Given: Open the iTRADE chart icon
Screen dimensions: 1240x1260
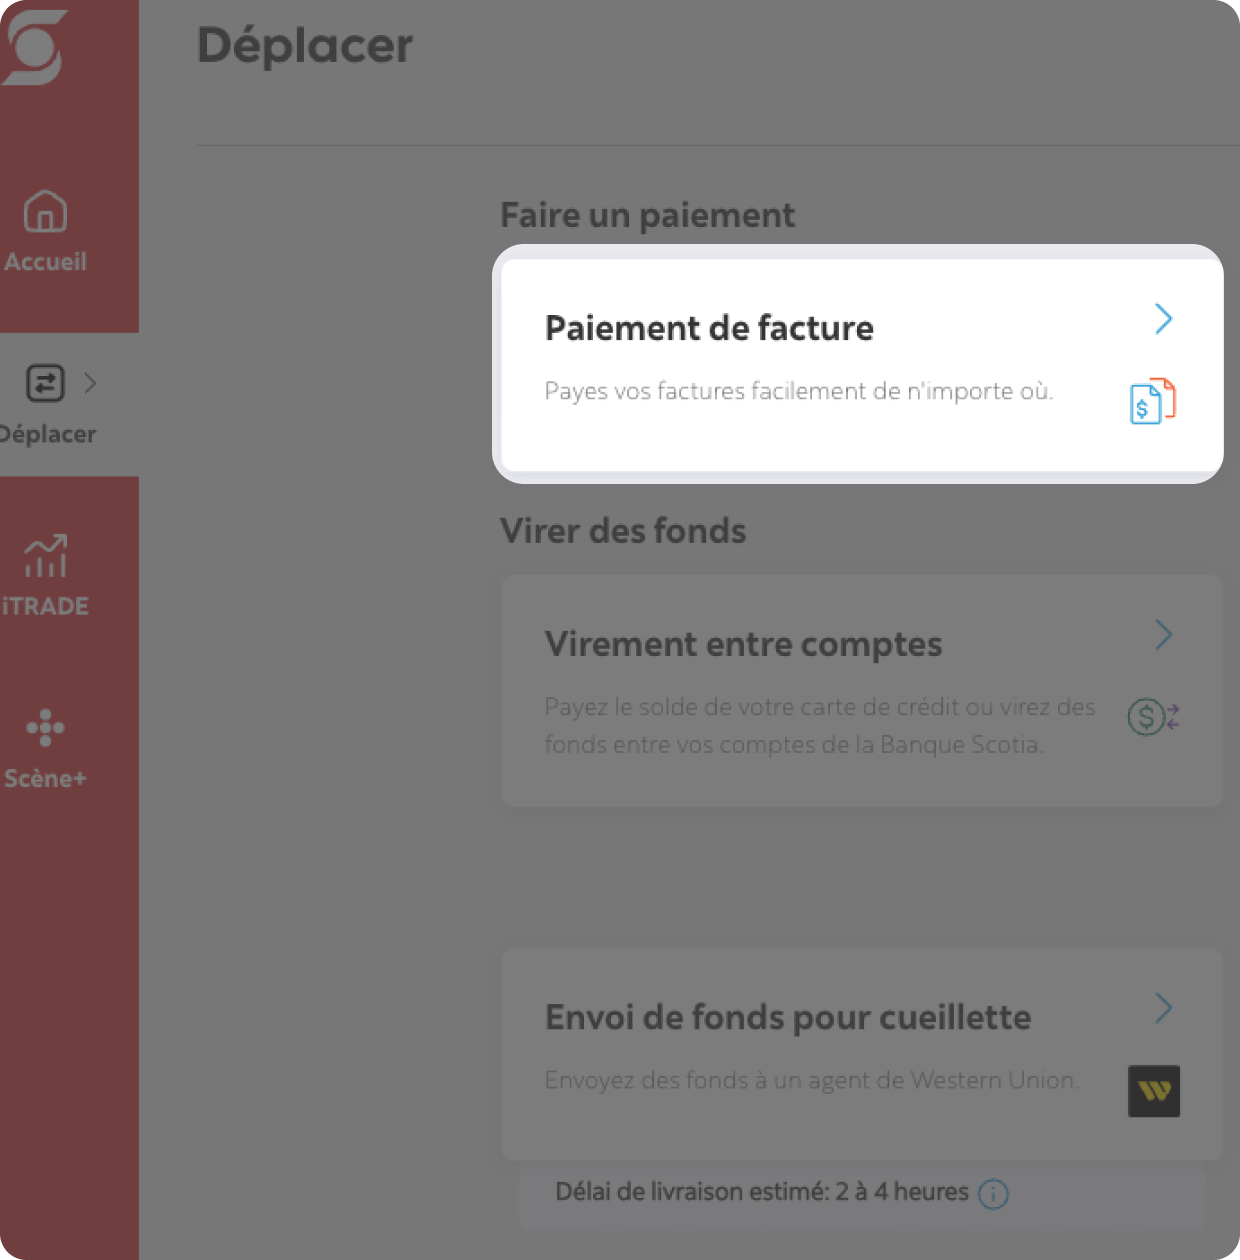Looking at the screenshot, I should pyautogui.click(x=46, y=555).
